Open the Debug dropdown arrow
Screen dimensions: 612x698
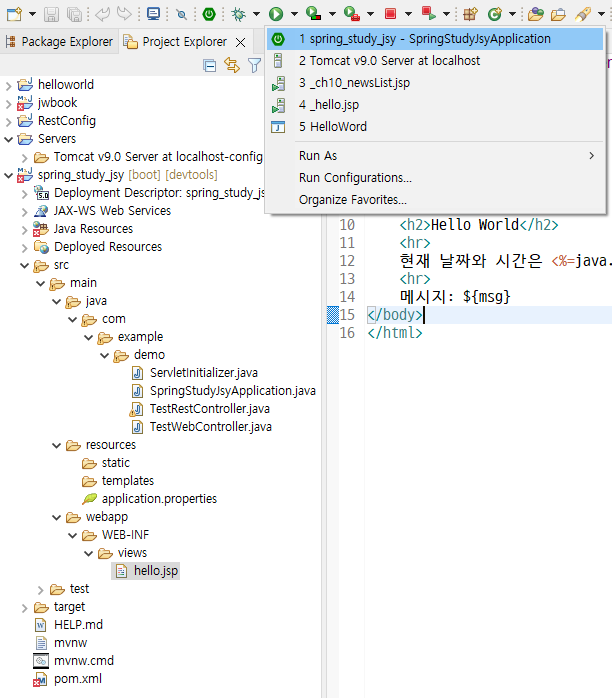[x=256, y=14]
